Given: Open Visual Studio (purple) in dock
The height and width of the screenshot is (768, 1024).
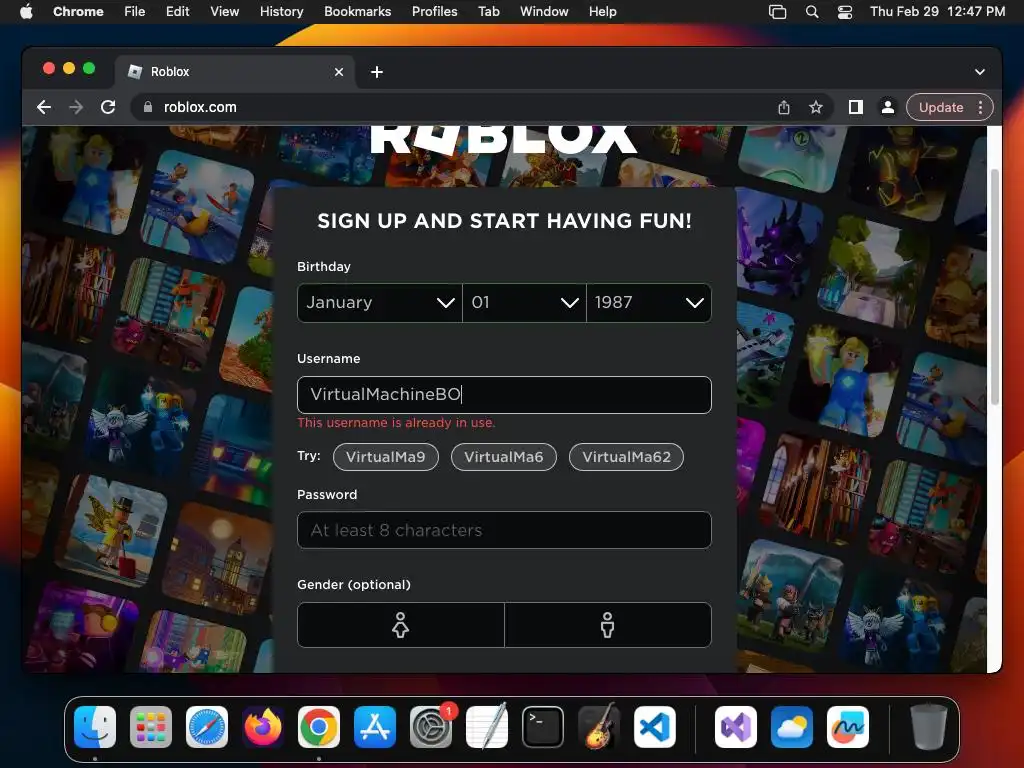Looking at the screenshot, I should [x=736, y=727].
